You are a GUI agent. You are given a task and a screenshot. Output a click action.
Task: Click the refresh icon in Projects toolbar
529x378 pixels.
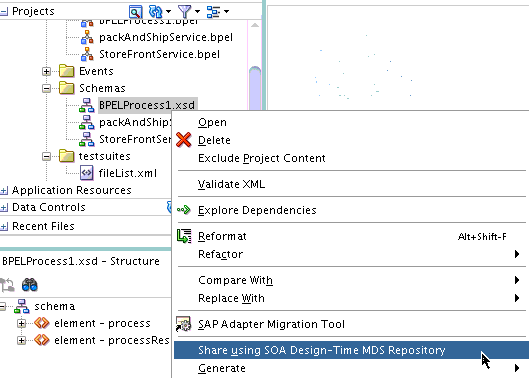(x=156, y=12)
